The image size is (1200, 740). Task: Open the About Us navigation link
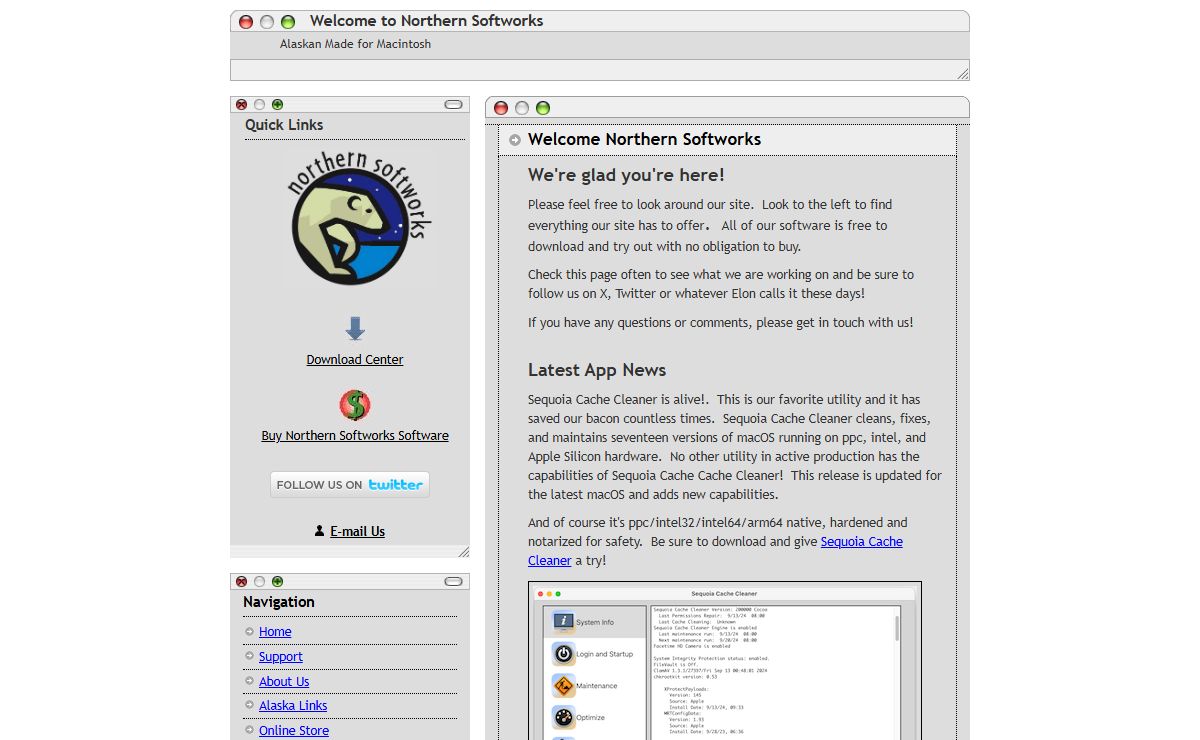point(284,681)
